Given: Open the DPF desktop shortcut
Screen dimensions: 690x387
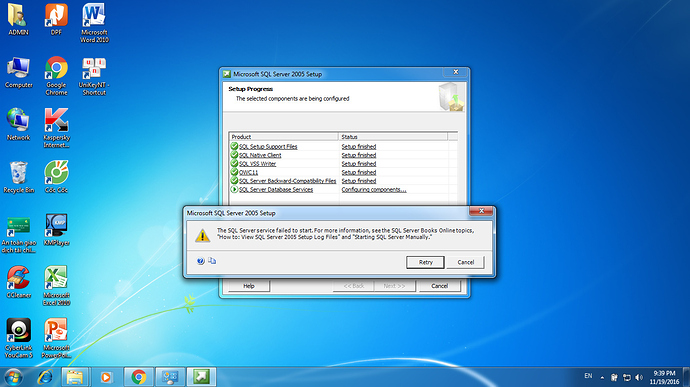Looking at the screenshot, I should pos(56,19).
